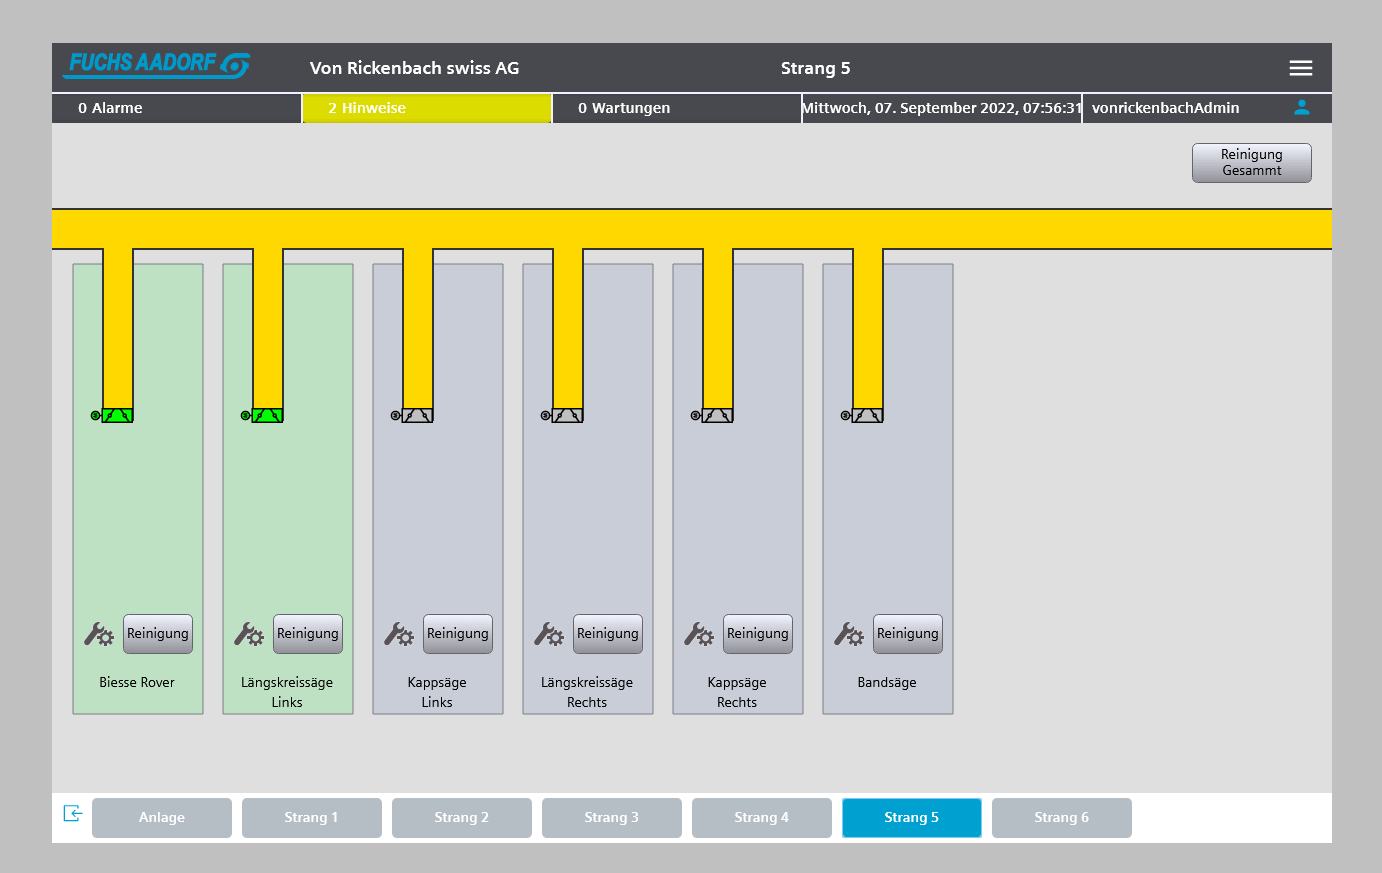
Task: Open wrench-gear icon for Längskreissäge Rechts
Action: (x=549, y=634)
